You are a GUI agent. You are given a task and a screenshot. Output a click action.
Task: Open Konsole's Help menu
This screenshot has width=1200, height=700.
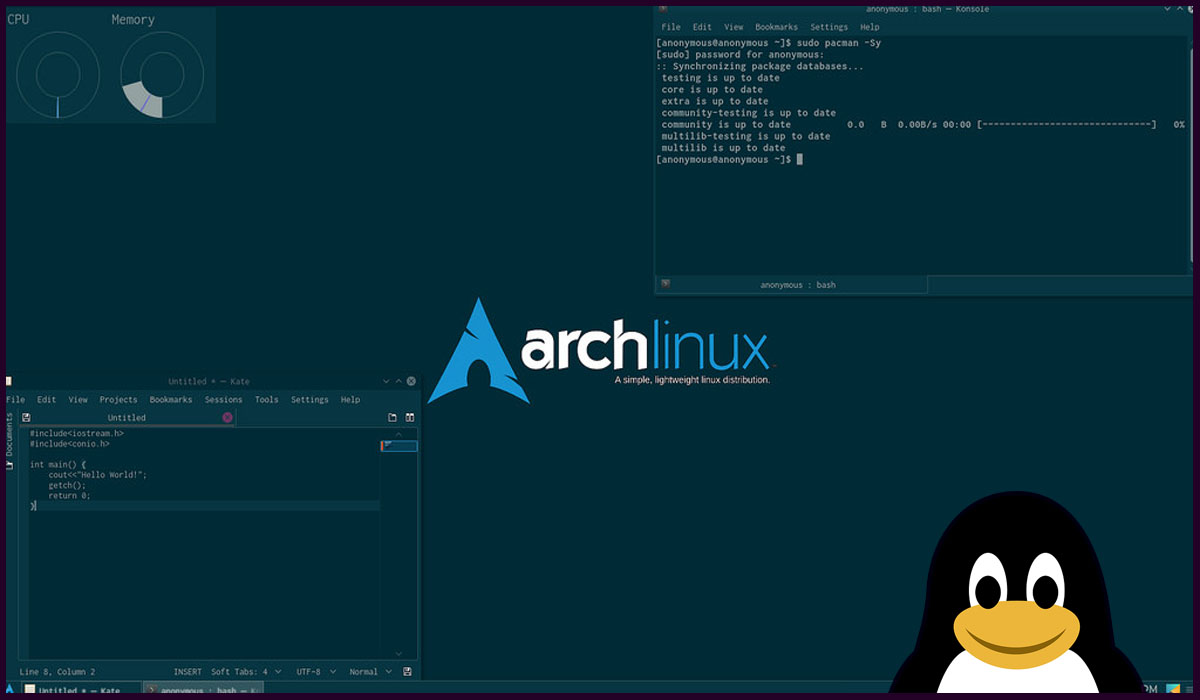[x=870, y=27]
